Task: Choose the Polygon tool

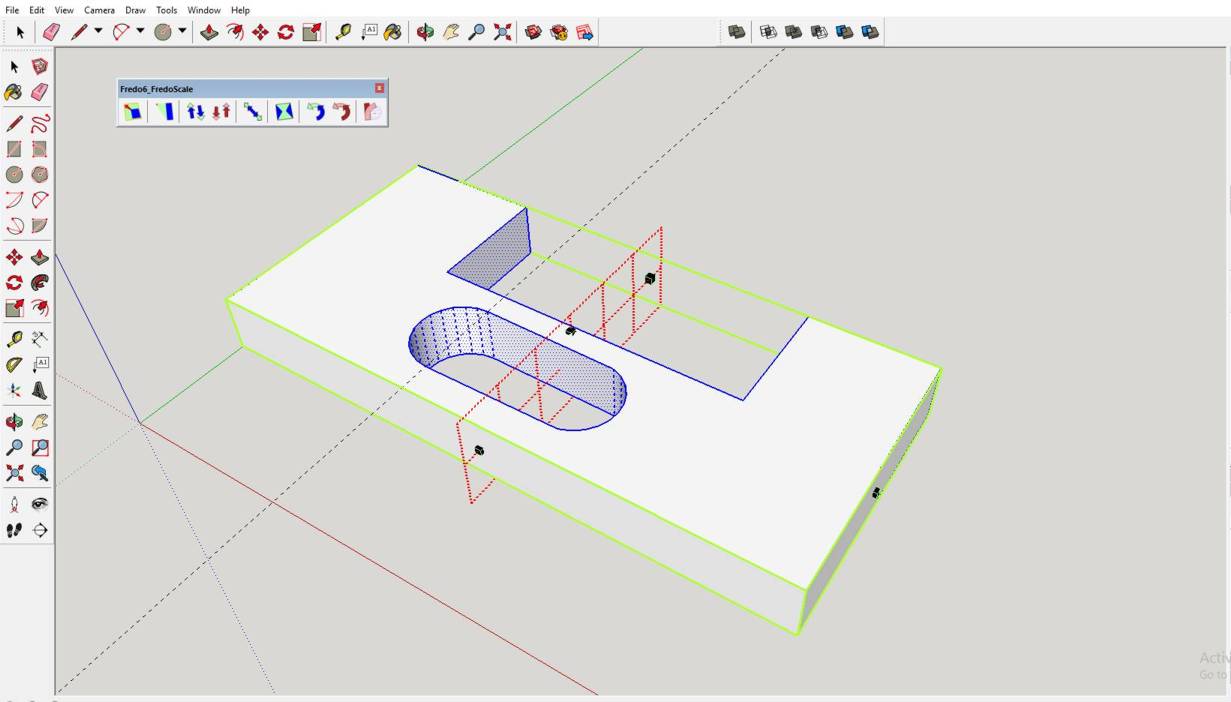Action: click(40, 175)
